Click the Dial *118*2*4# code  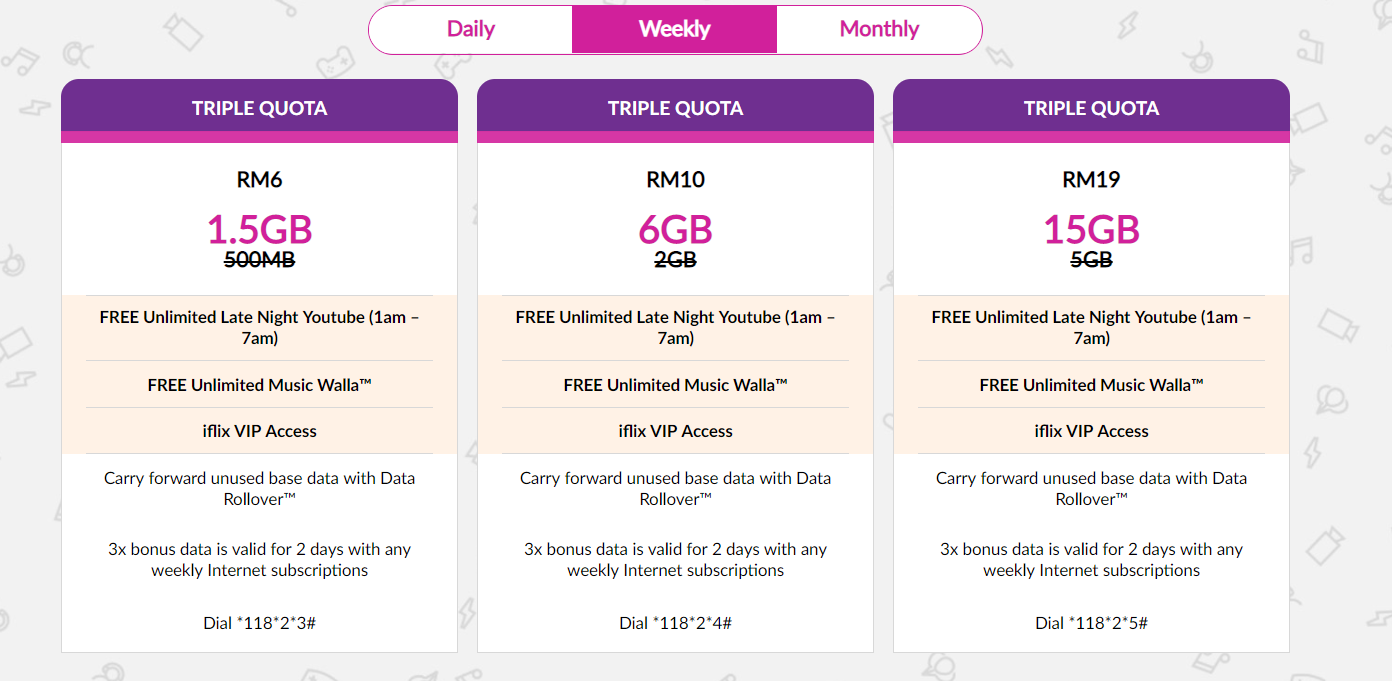(675, 623)
